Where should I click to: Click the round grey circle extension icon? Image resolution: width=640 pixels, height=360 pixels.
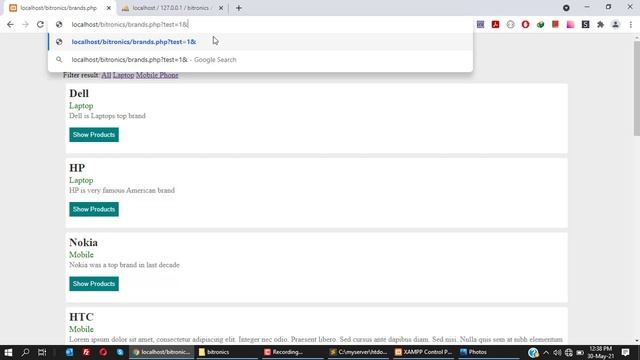click(x=511, y=24)
